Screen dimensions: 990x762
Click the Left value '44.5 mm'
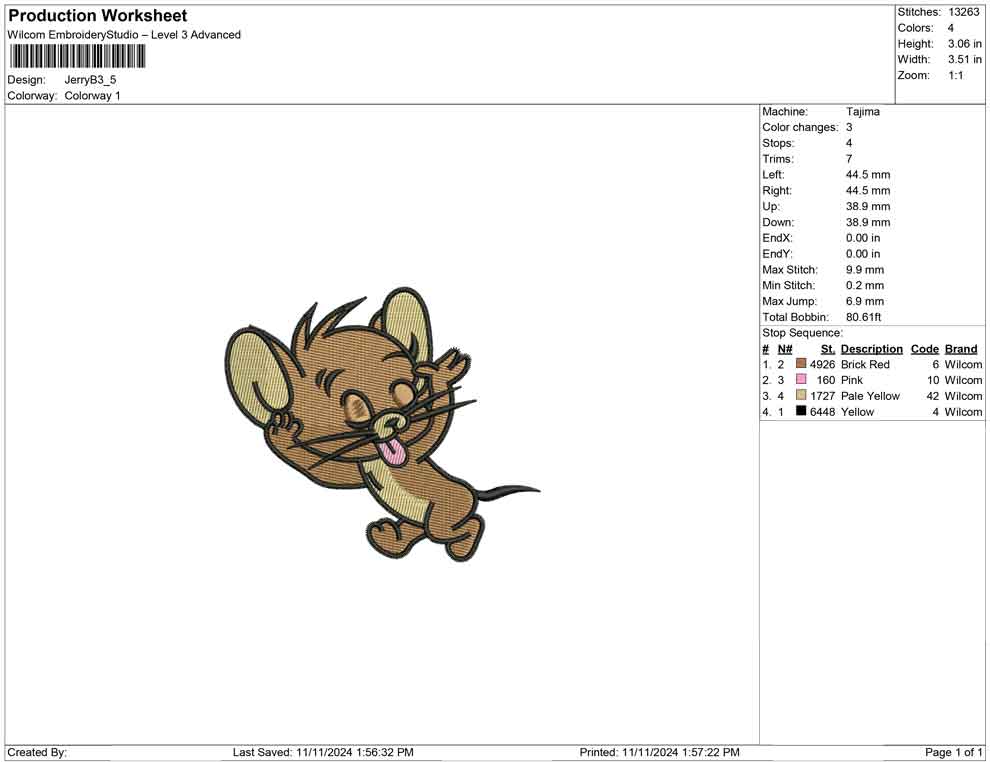(x=868, y=175)
